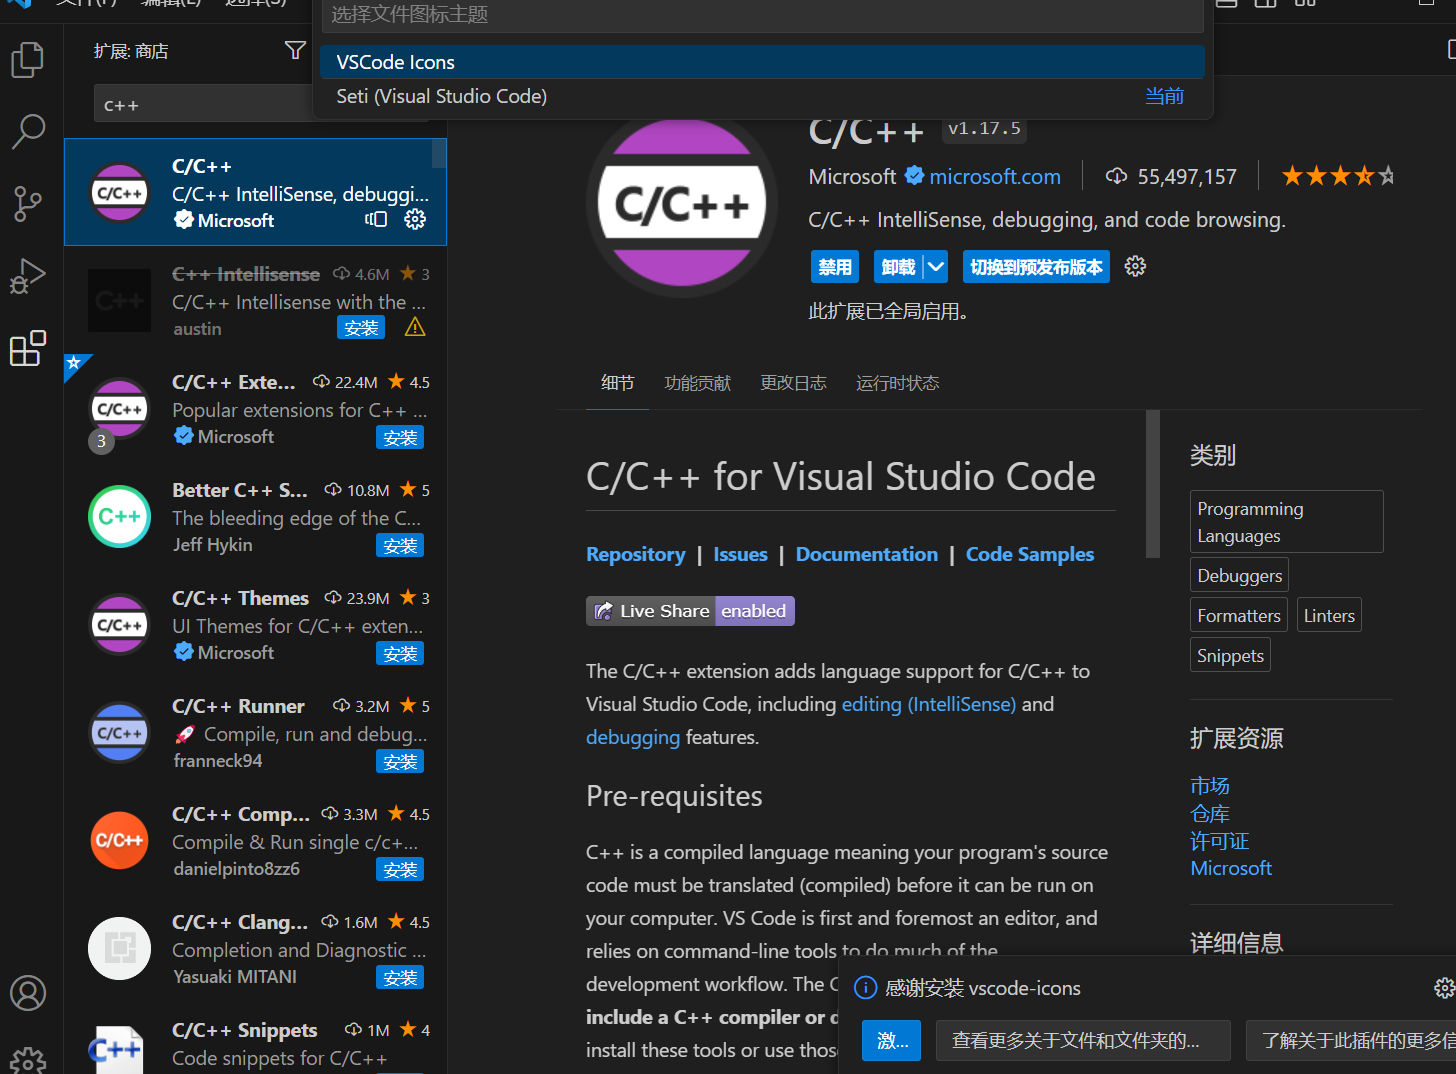The width and height of the screenshot is (1456, 1074).
Task: Click 查看更多关于文件和文件夹的 notification button
Action: [x=1083, y=1040]
